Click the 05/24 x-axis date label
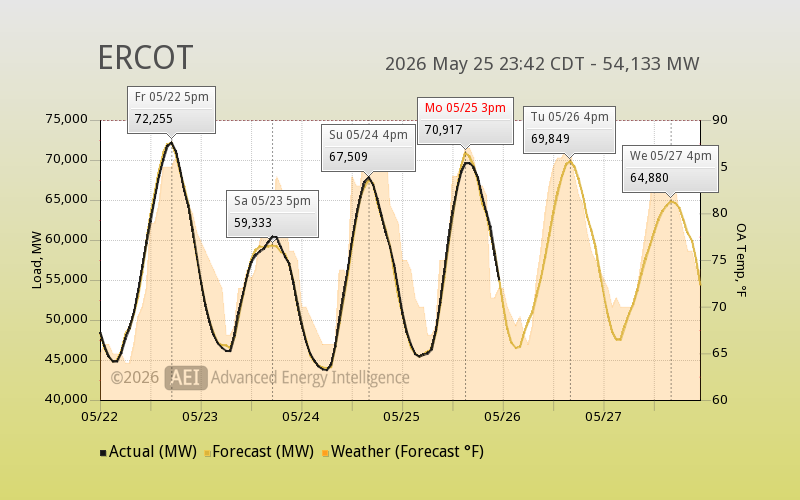The height and width of the screenshot is (500, 800). coord(301,417)
